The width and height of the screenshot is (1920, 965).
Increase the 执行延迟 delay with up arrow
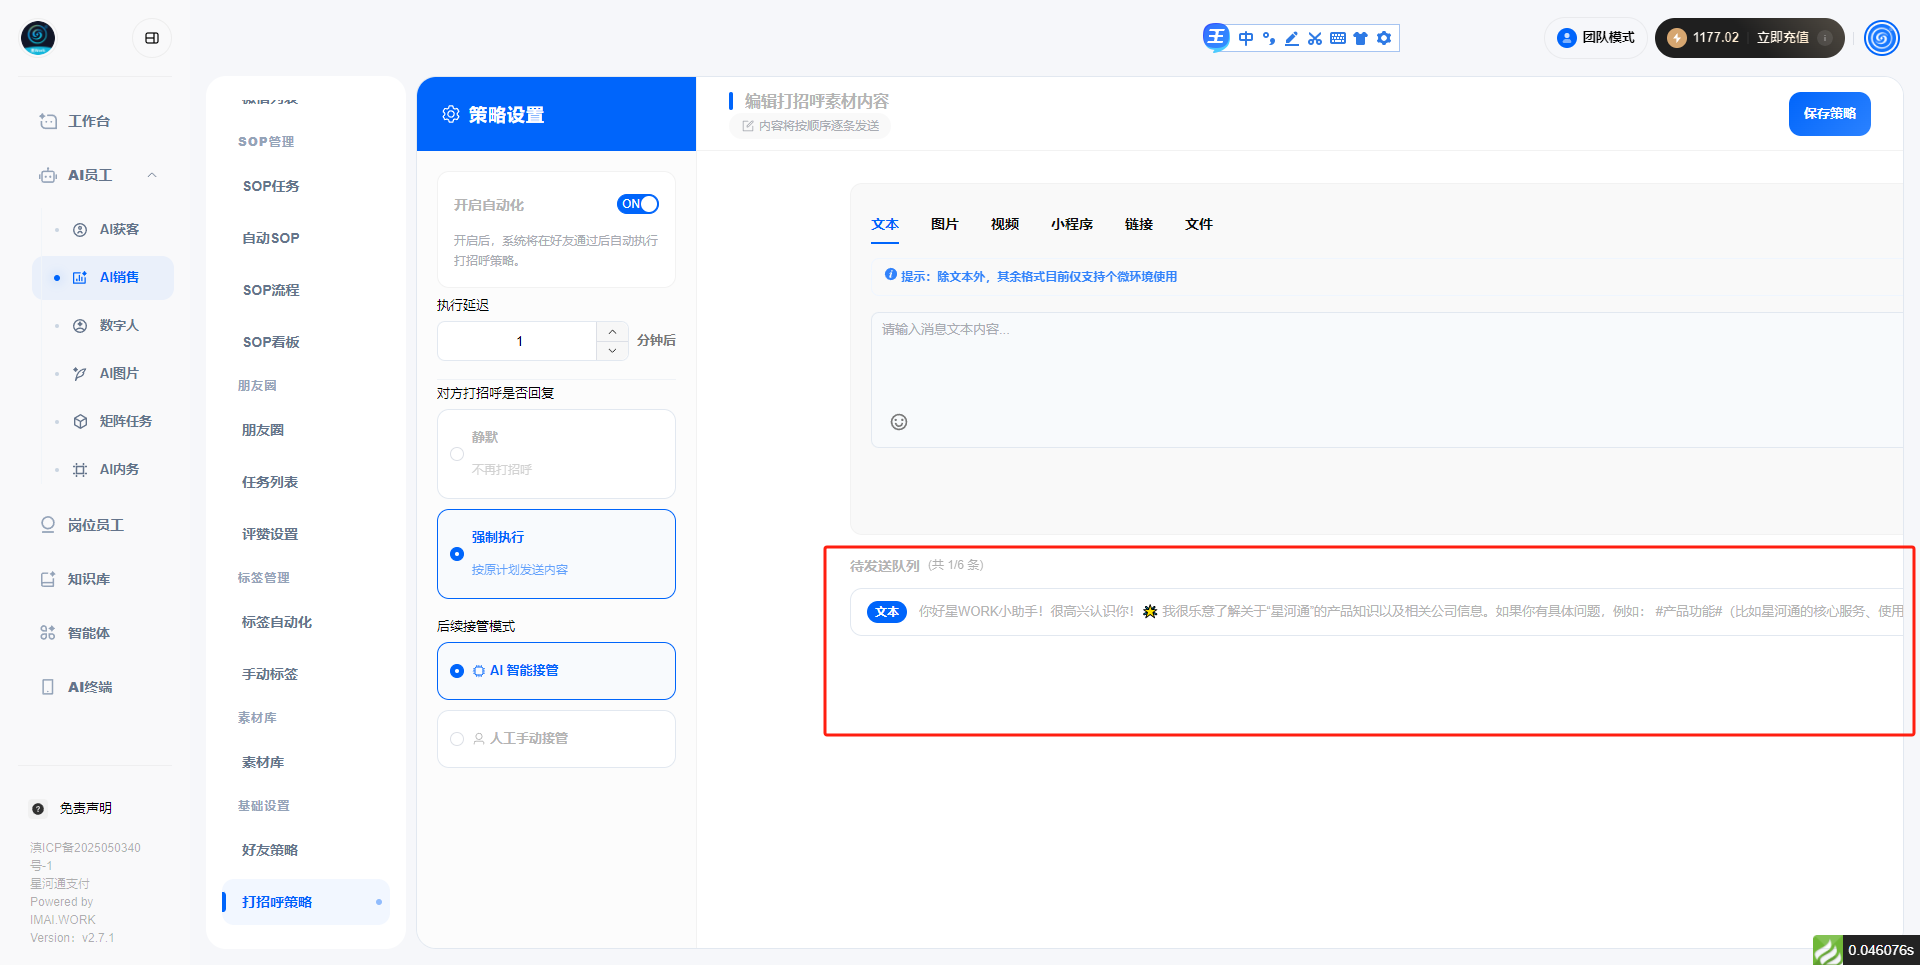tap(612, 331)
